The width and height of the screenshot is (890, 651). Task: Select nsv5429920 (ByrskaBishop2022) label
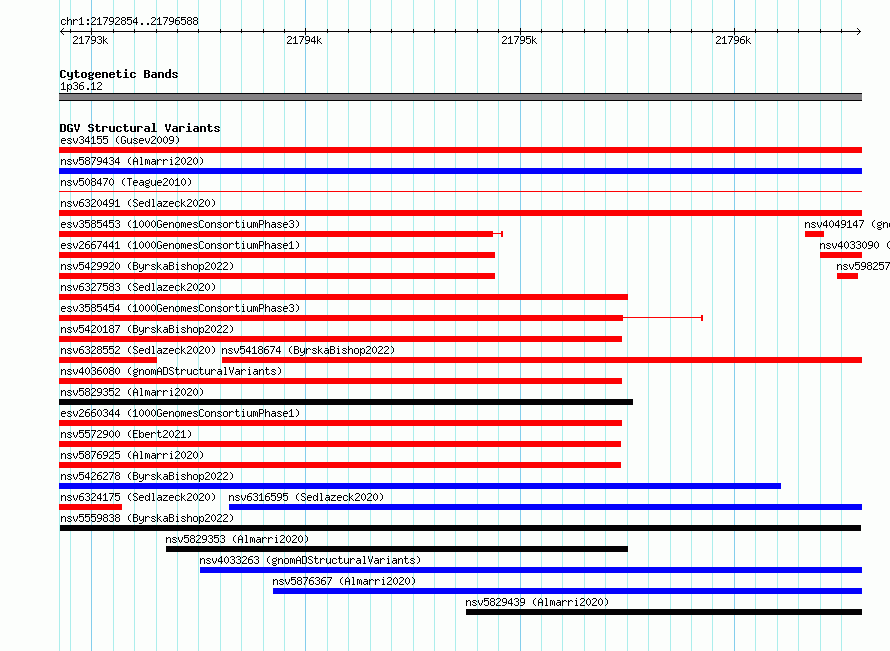tap(147, 266)
